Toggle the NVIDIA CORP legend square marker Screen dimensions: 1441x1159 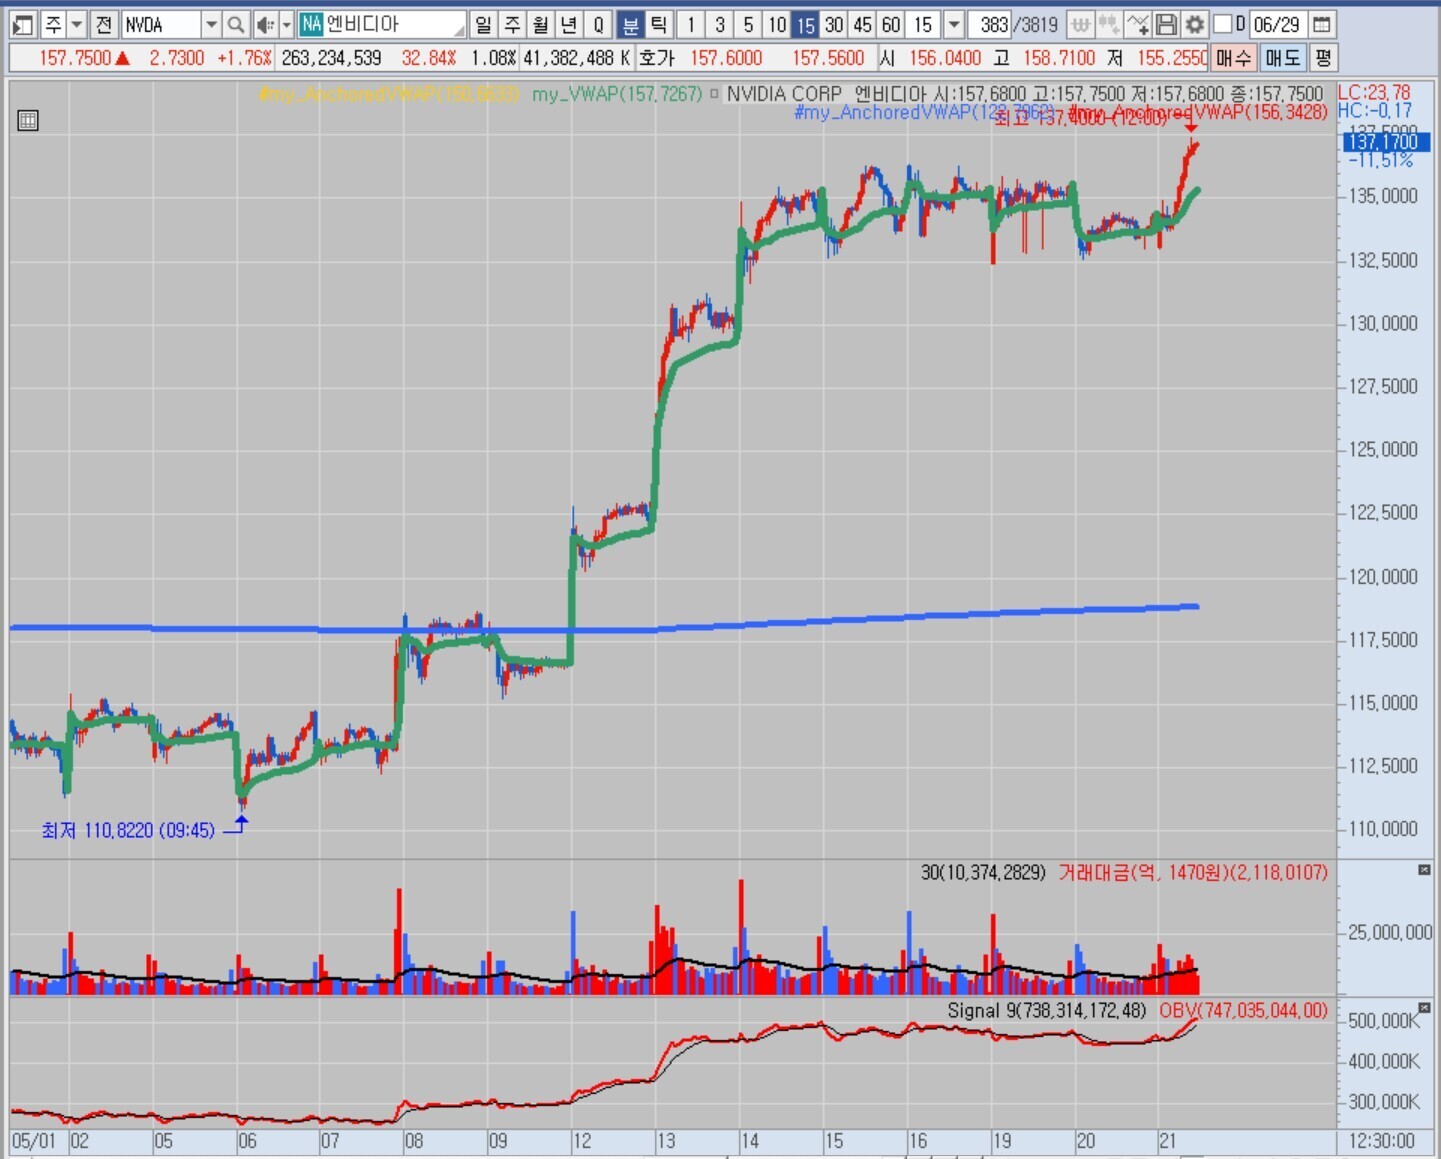pos(714,94)
